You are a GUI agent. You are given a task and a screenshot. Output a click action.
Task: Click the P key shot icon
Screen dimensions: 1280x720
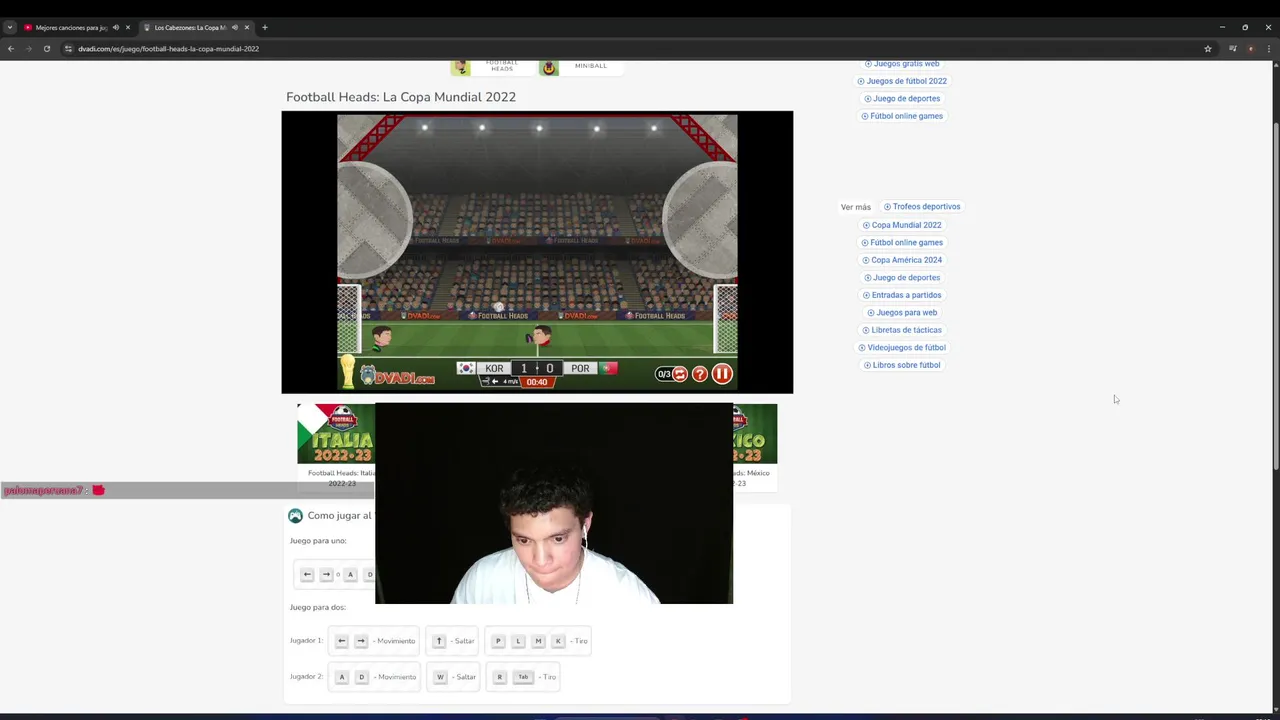tap(498, 641)
